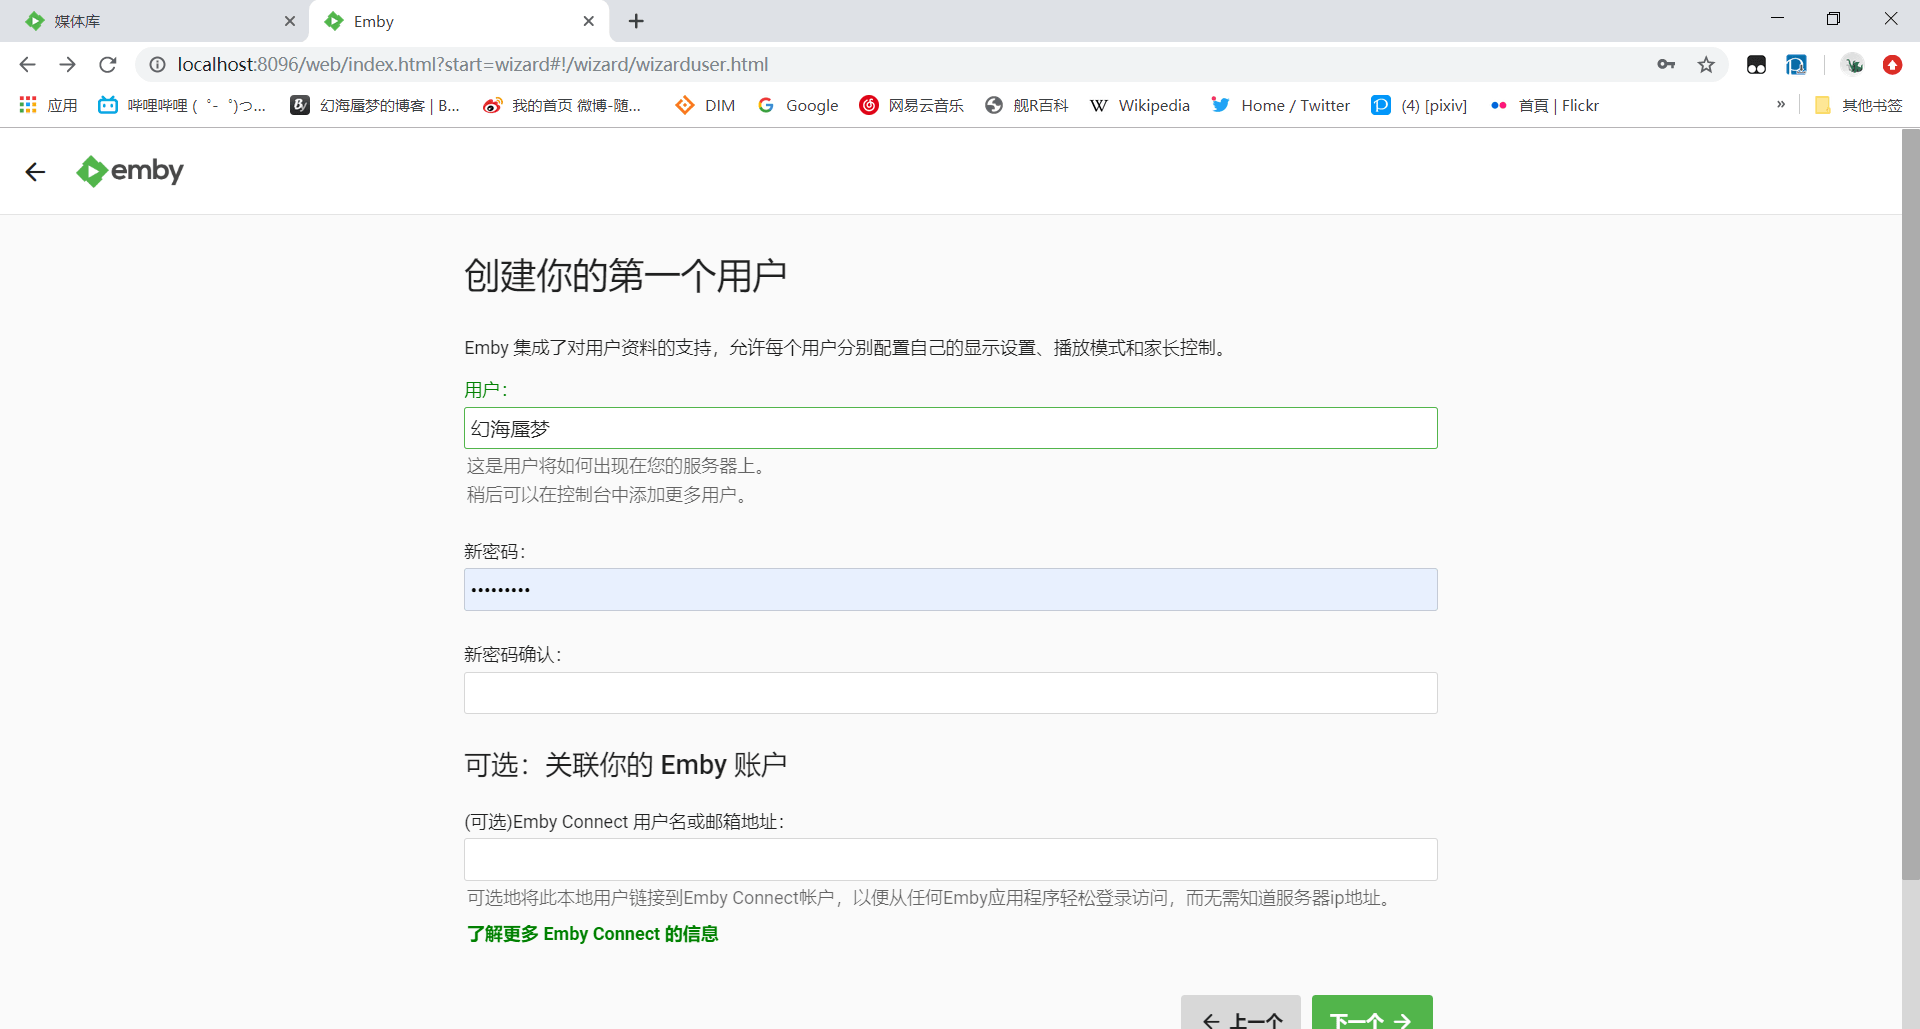
Task: Click the green 下一个 next button
Action: (x=1372, y=1014)
